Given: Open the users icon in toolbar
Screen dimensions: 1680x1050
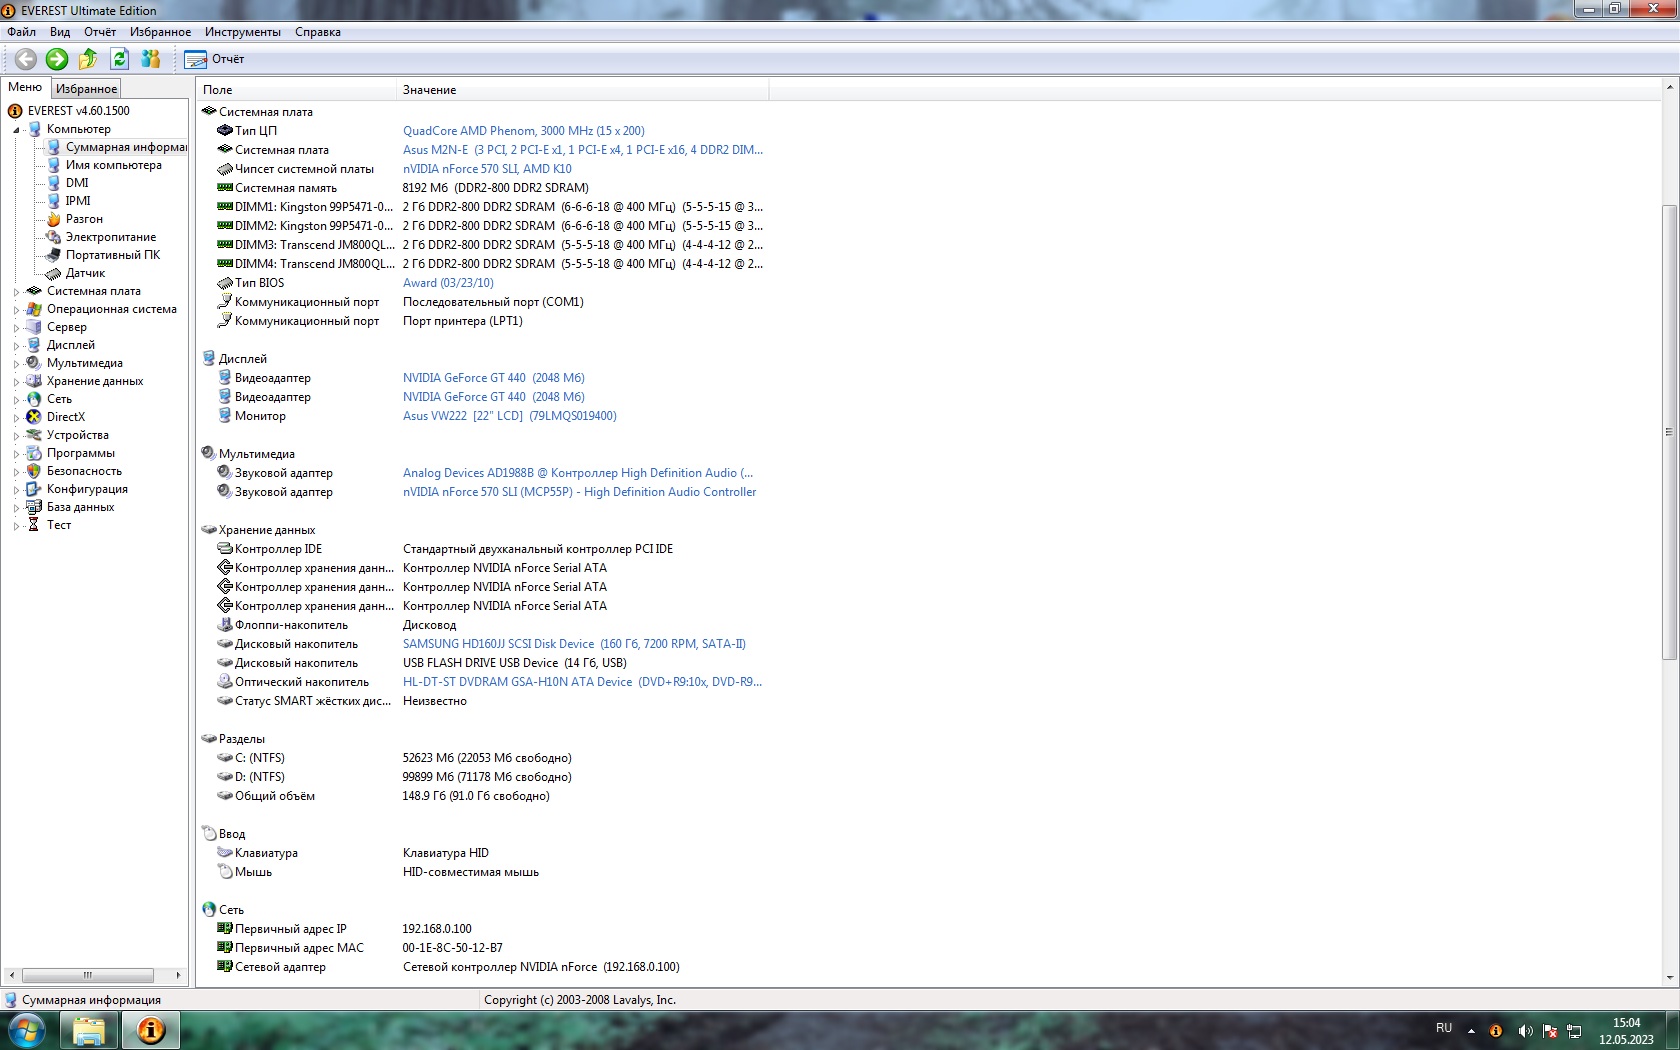Looking at the screenshot, I should click(151, 59).
